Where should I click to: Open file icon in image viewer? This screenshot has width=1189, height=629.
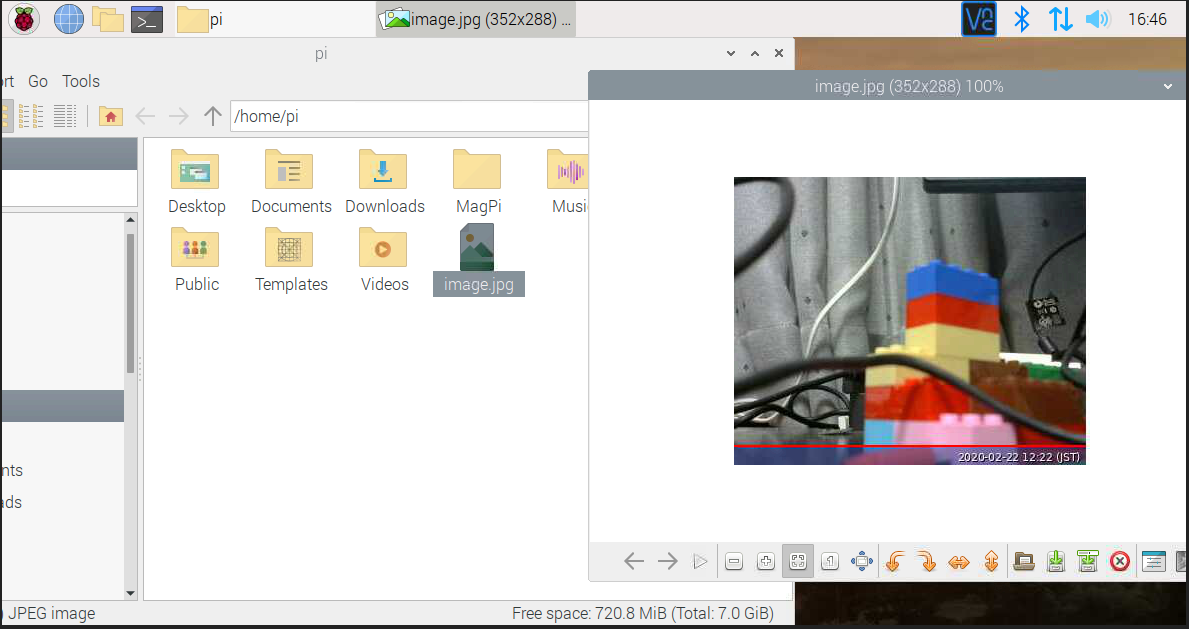tap(1023, 562)
